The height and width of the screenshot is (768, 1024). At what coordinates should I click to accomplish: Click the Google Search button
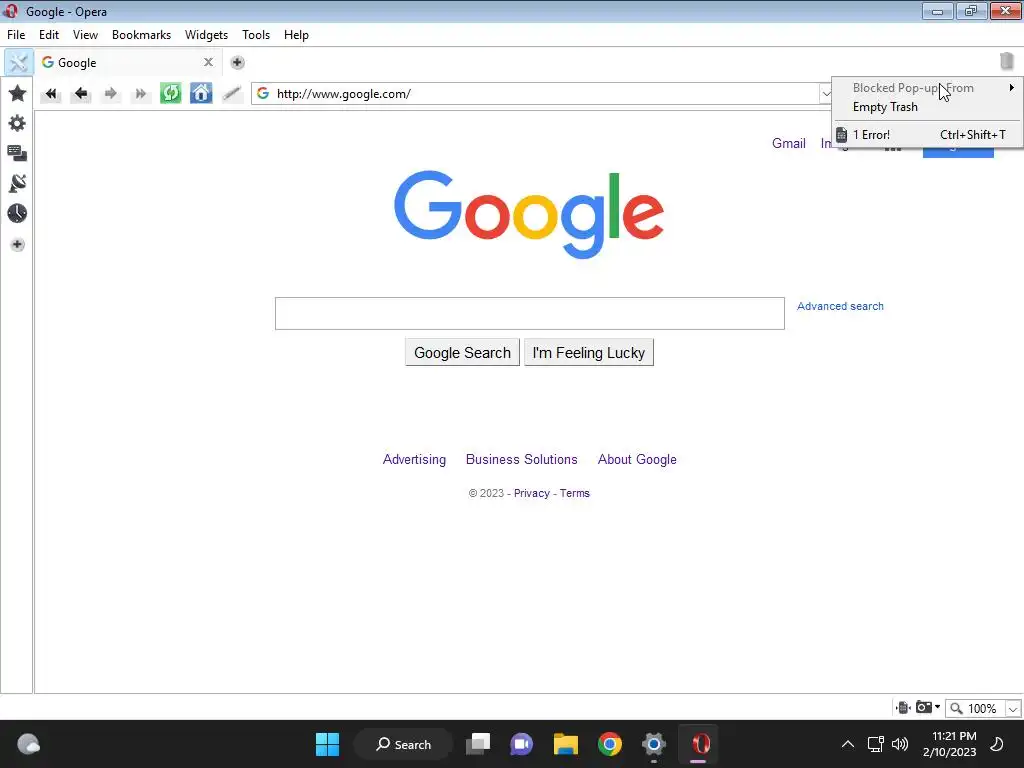[462, 353]
